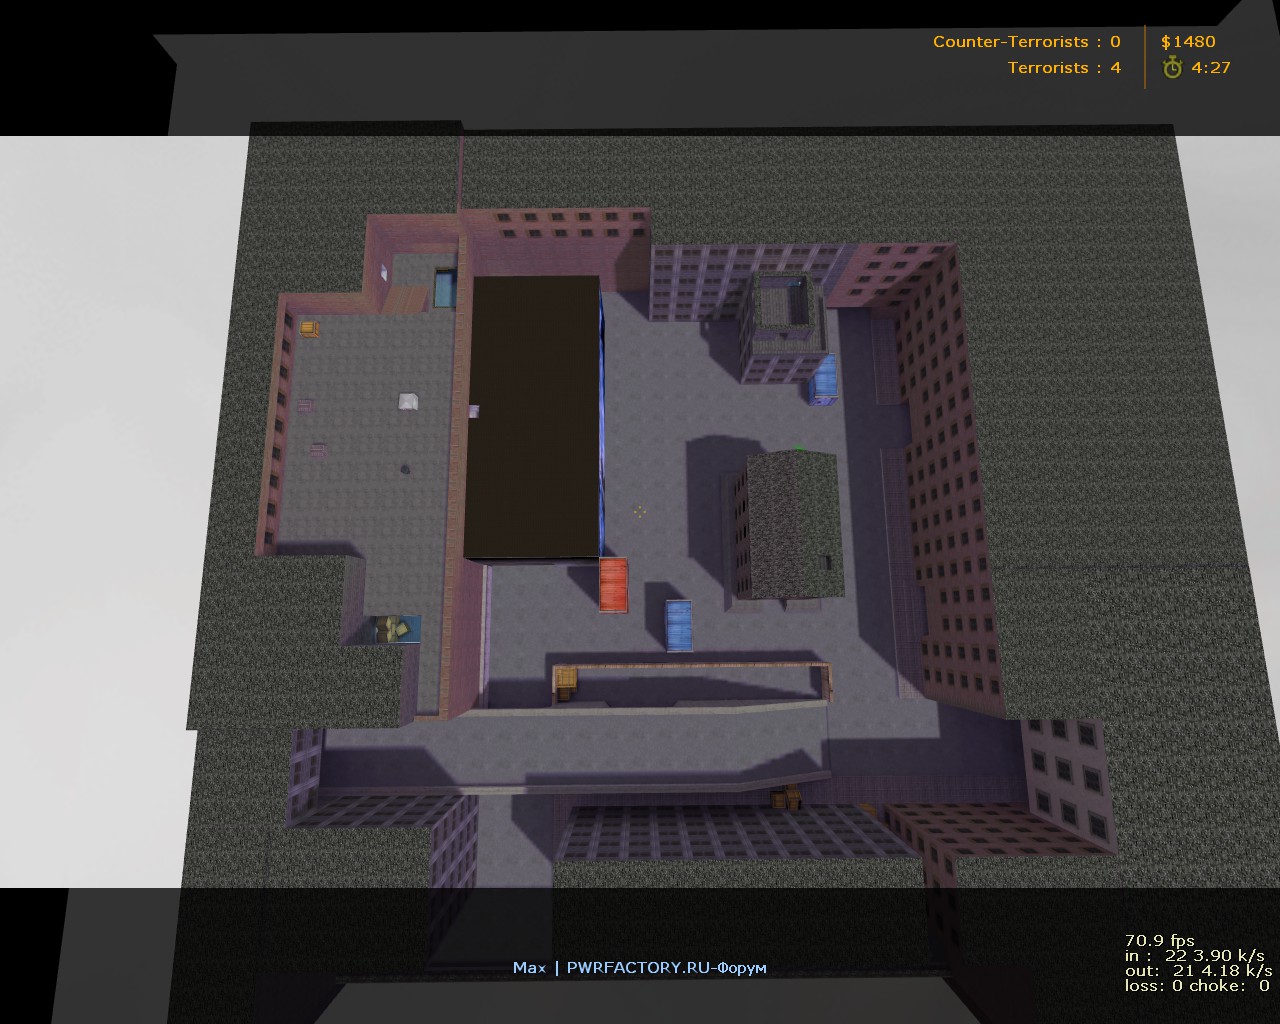Click the large black rooftop in overview
The image size is (1280, 1024).
534,416
